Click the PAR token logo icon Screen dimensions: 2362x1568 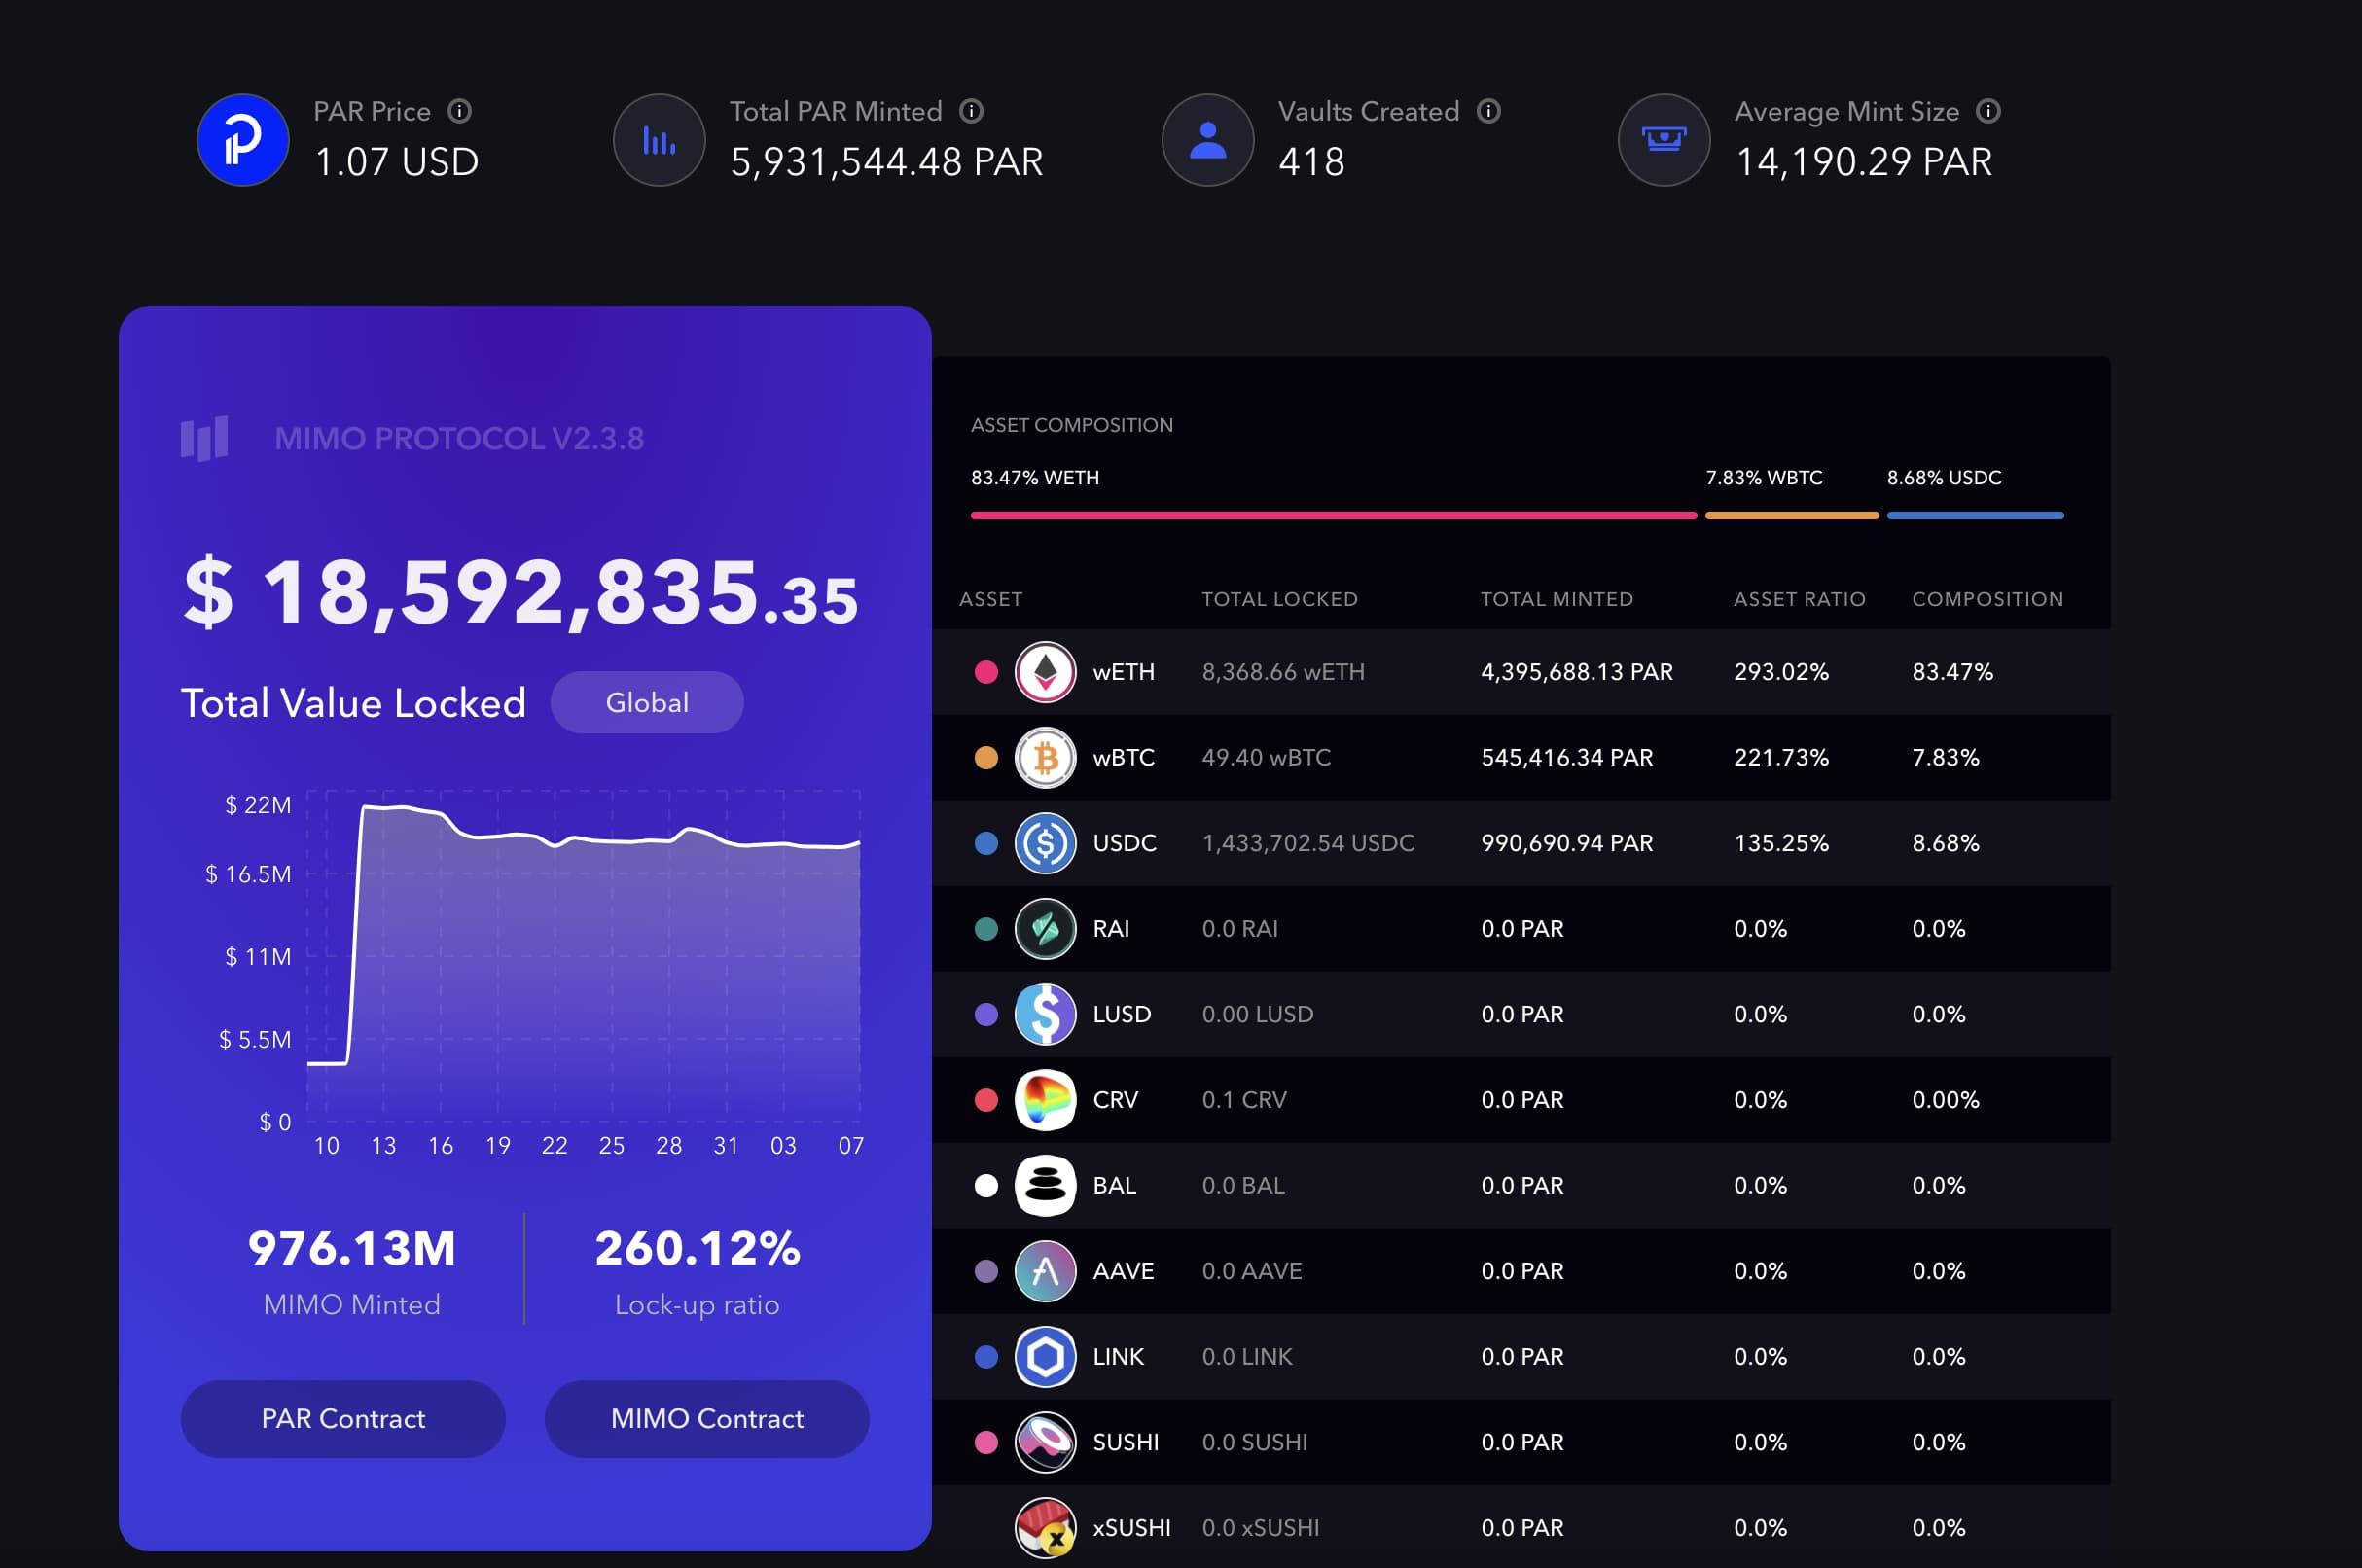243,140
